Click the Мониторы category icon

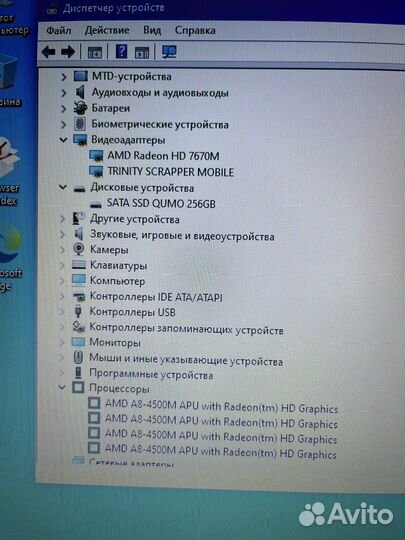tap(78, 342)
